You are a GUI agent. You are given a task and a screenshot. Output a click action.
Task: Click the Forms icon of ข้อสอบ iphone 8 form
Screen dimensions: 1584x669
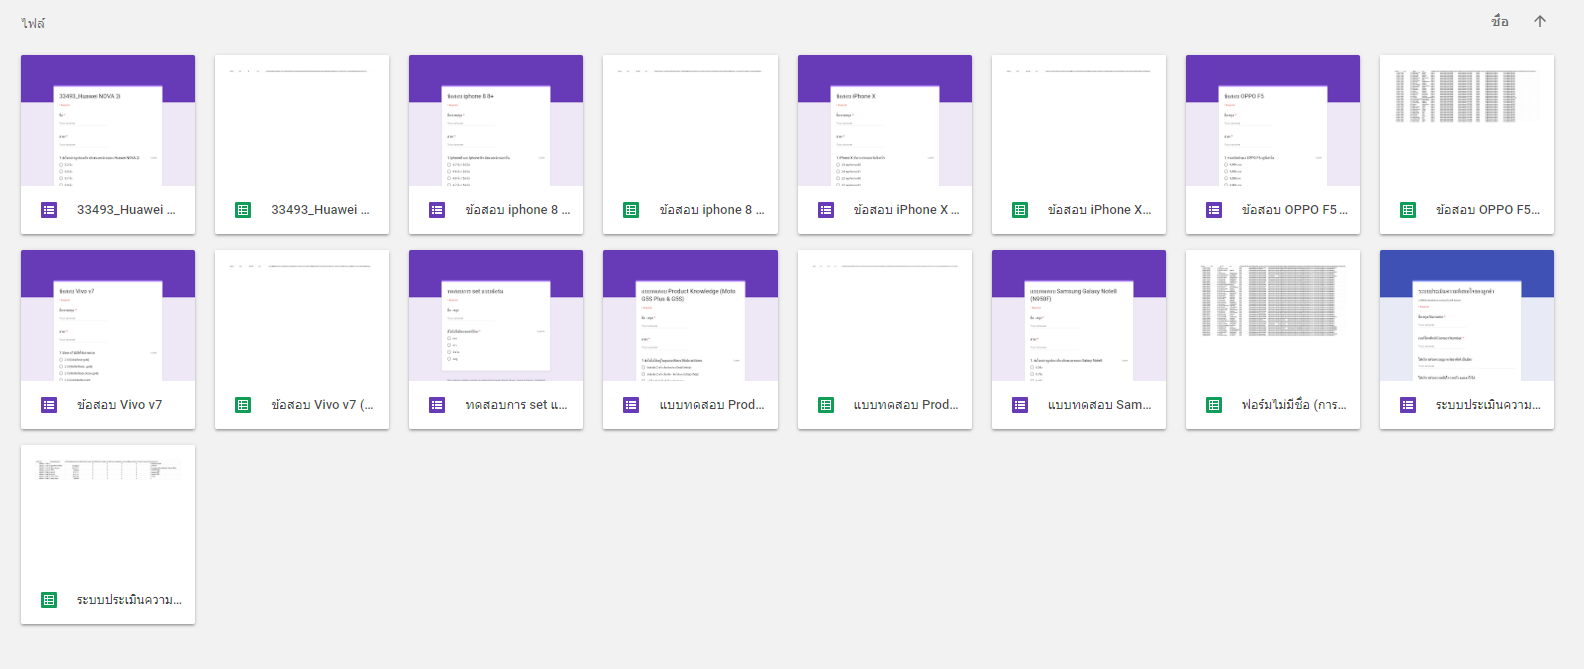coord(437,210)
